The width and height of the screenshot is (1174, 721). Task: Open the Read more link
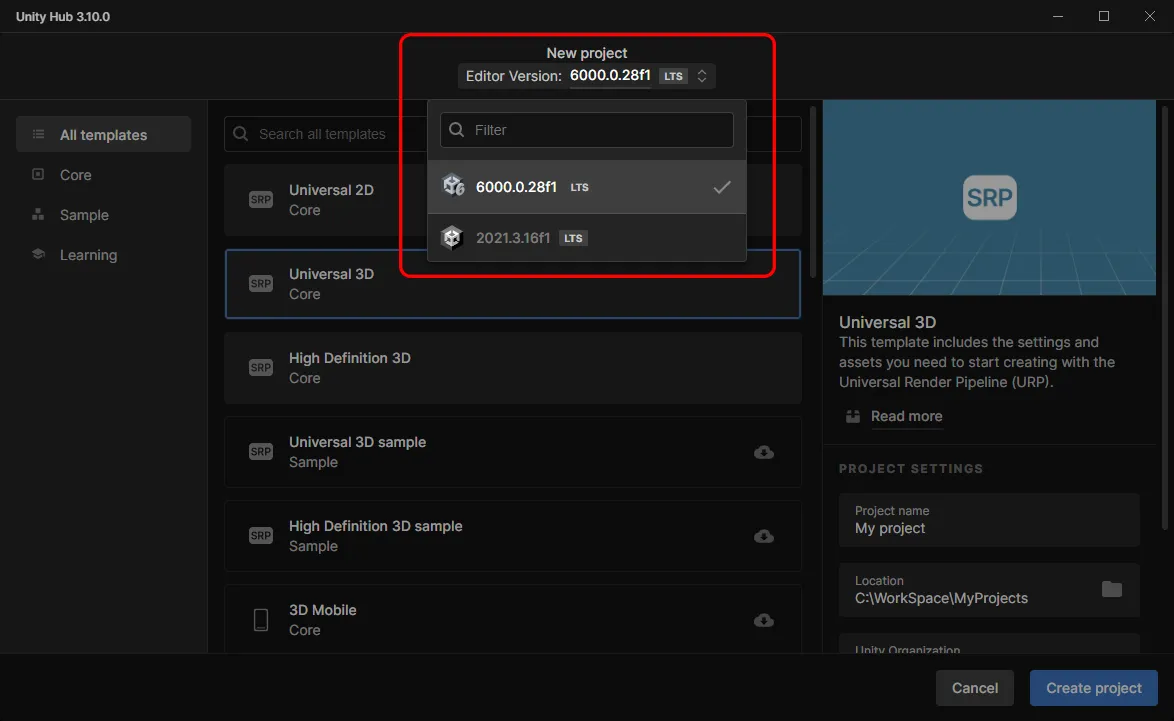(906, 416)
